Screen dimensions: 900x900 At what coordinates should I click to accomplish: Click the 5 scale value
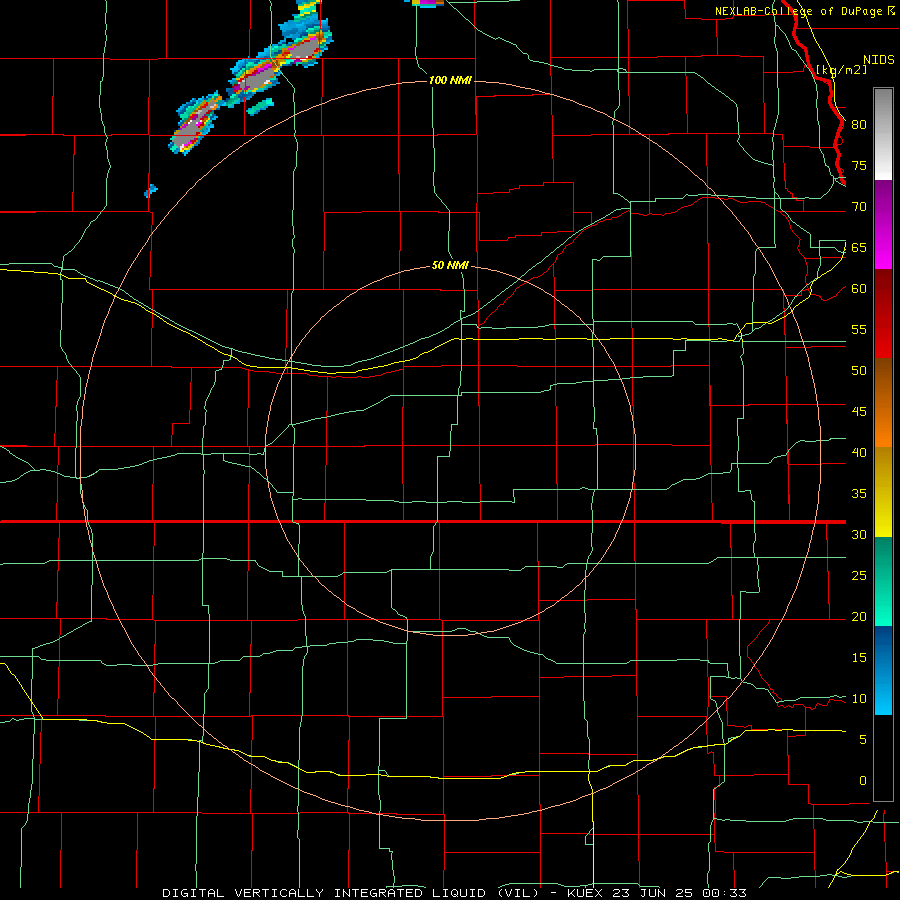(x=863, y=739)
